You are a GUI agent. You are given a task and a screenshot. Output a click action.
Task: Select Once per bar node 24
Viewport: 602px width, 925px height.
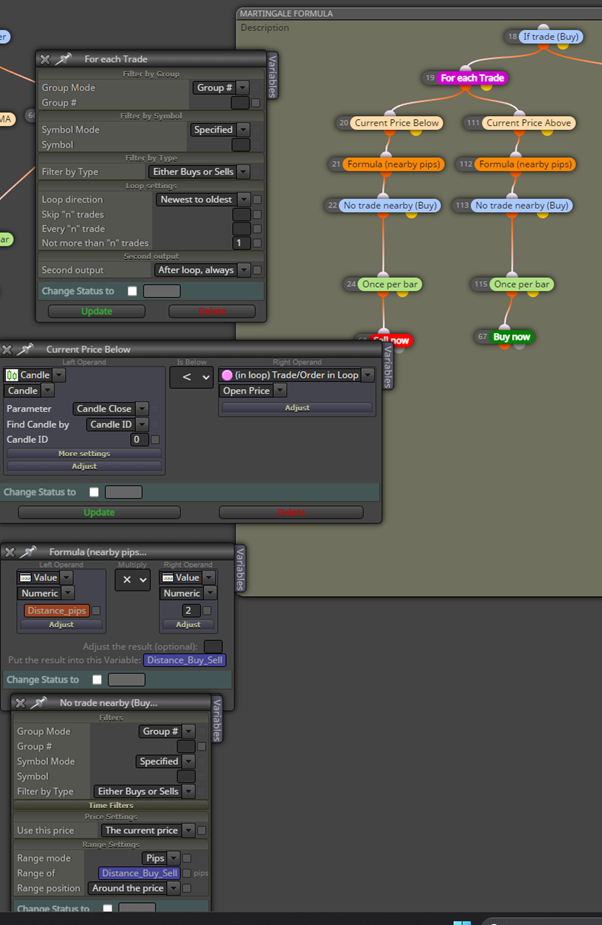[390, 284]
